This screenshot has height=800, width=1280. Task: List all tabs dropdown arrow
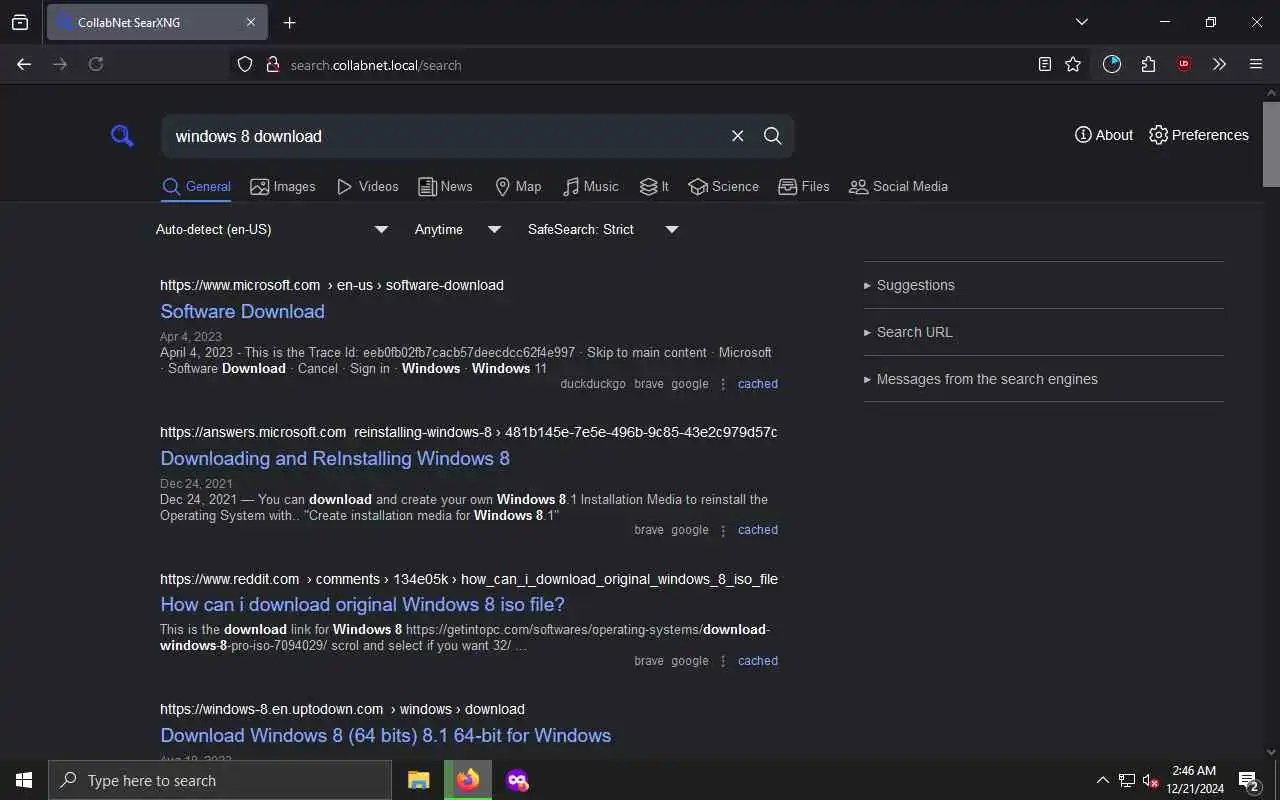point(1081,22)
